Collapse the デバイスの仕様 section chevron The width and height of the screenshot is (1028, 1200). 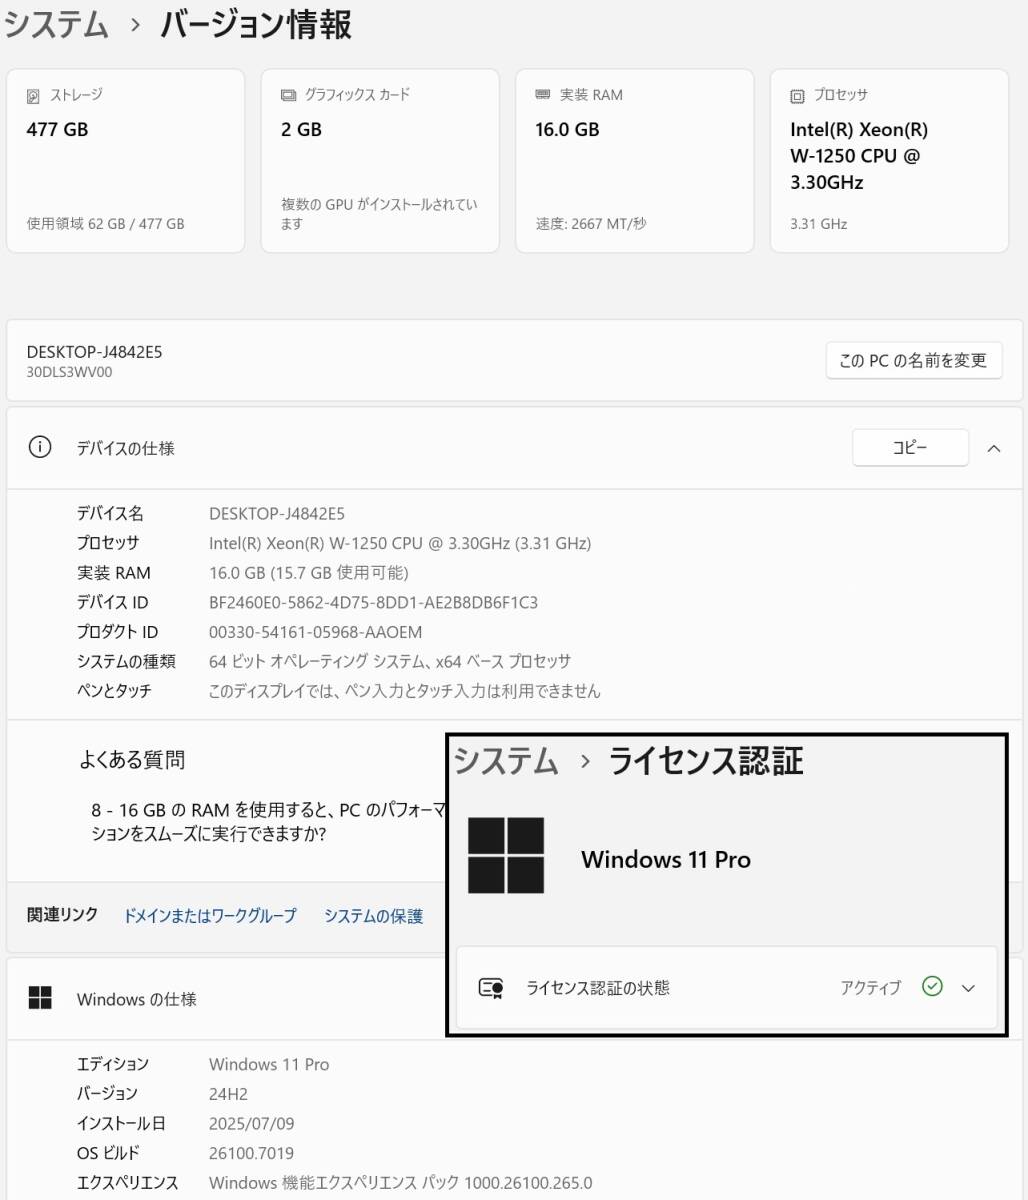tap(994, 448)
